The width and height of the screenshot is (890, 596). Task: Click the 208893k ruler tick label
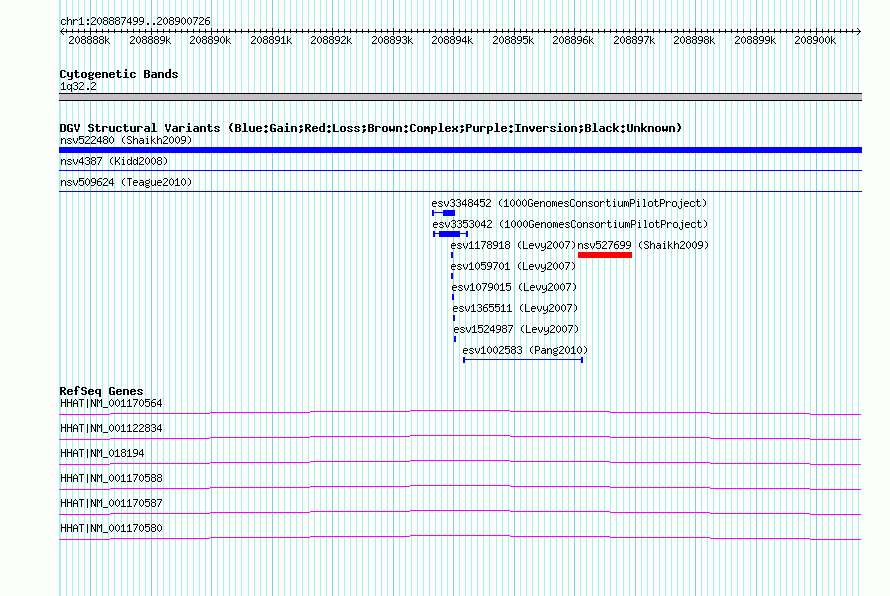(392, 40)
